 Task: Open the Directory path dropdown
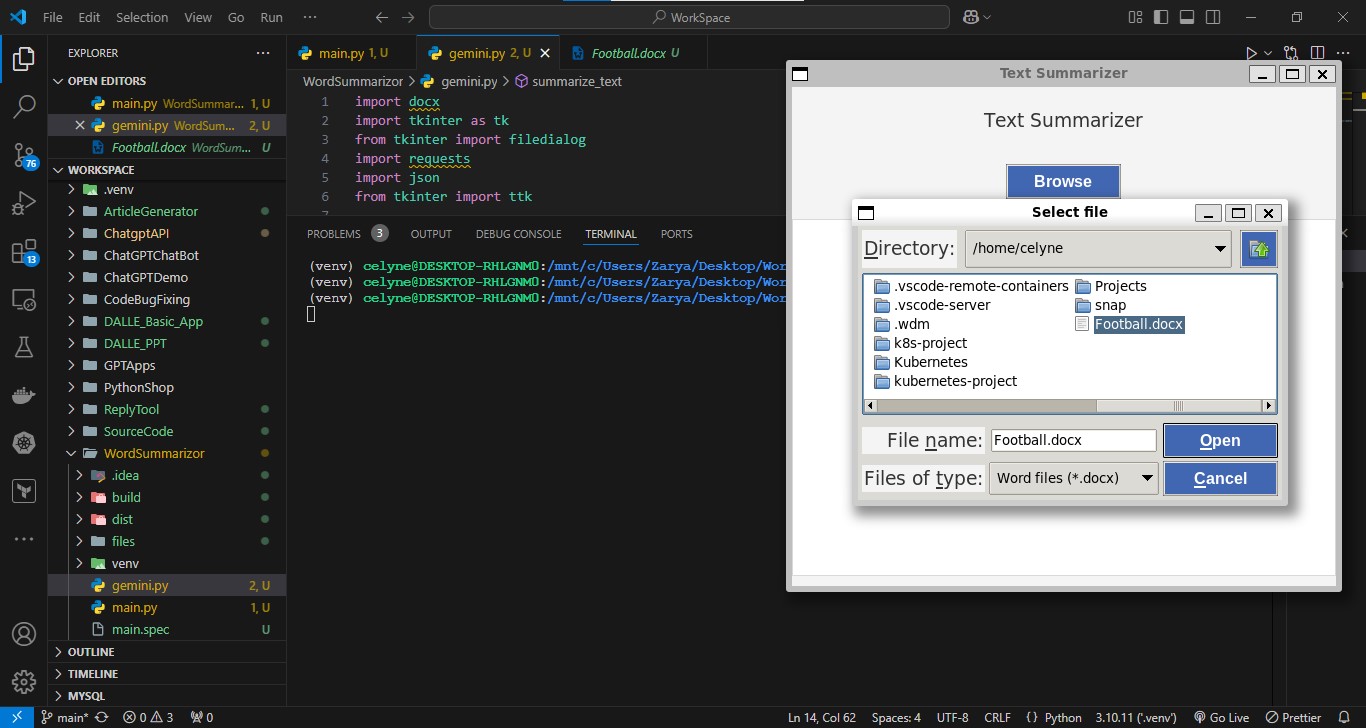[1220, 249]
